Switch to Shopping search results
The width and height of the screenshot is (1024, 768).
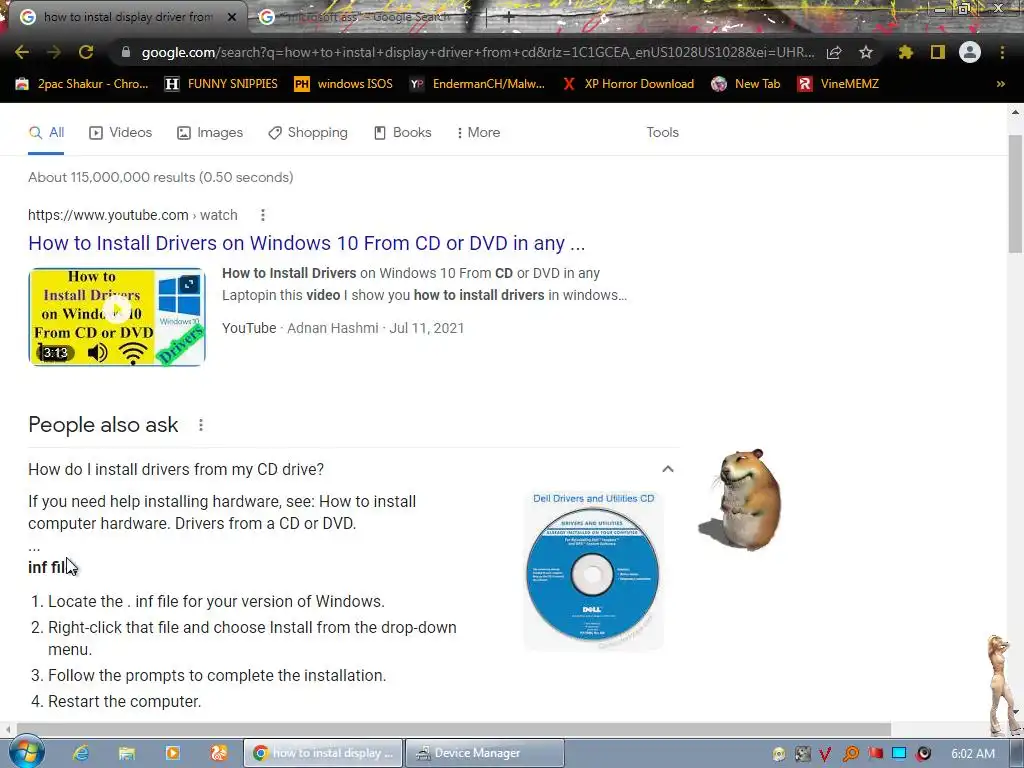tap(308, 133)
